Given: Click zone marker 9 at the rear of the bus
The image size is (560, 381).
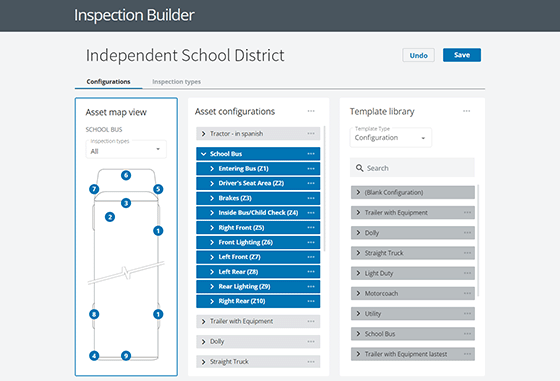Looking at the screenshot, I should coord(126,356).
